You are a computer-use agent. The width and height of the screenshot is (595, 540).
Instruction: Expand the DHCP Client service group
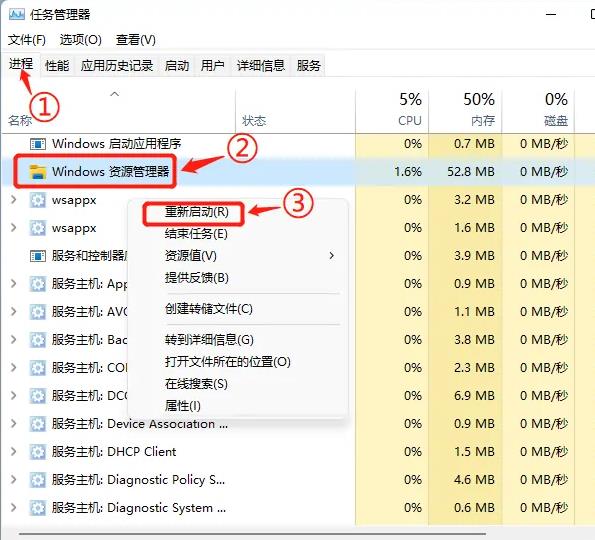14,452
